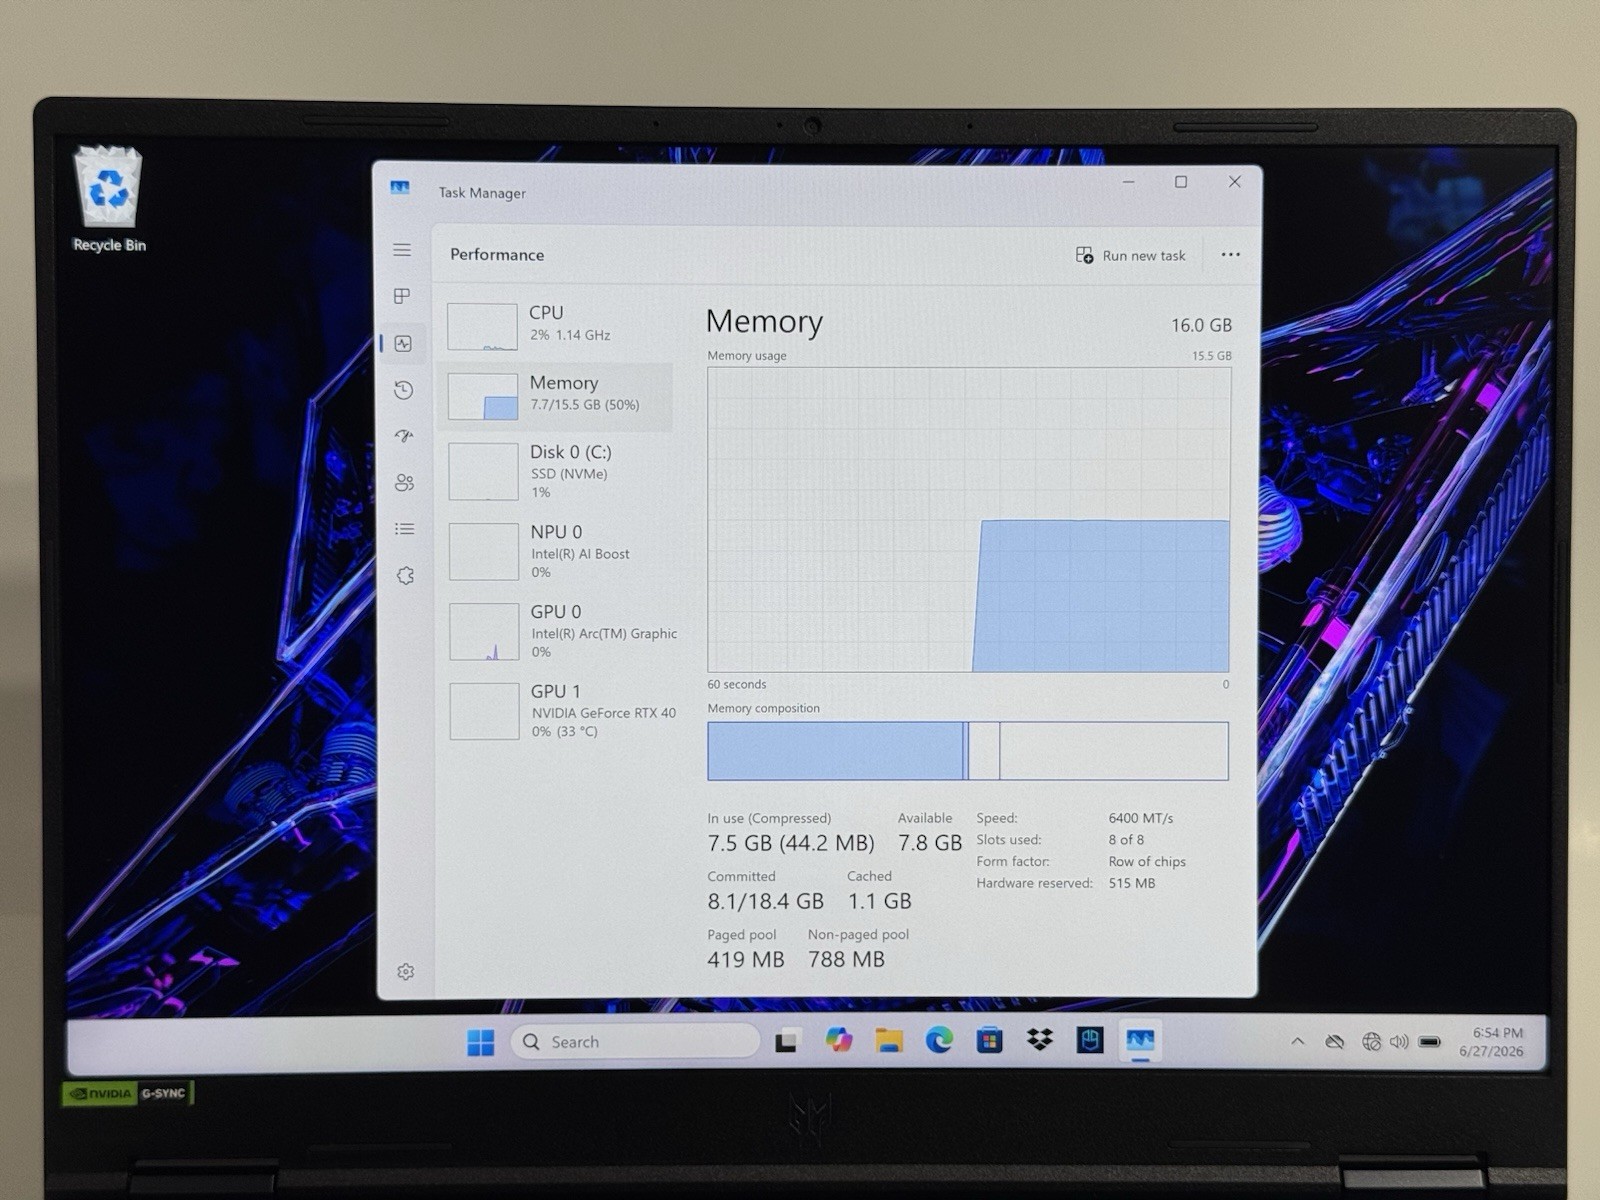
Task: Open the three-dot more options menu
Action: [x=1231, y=255]
